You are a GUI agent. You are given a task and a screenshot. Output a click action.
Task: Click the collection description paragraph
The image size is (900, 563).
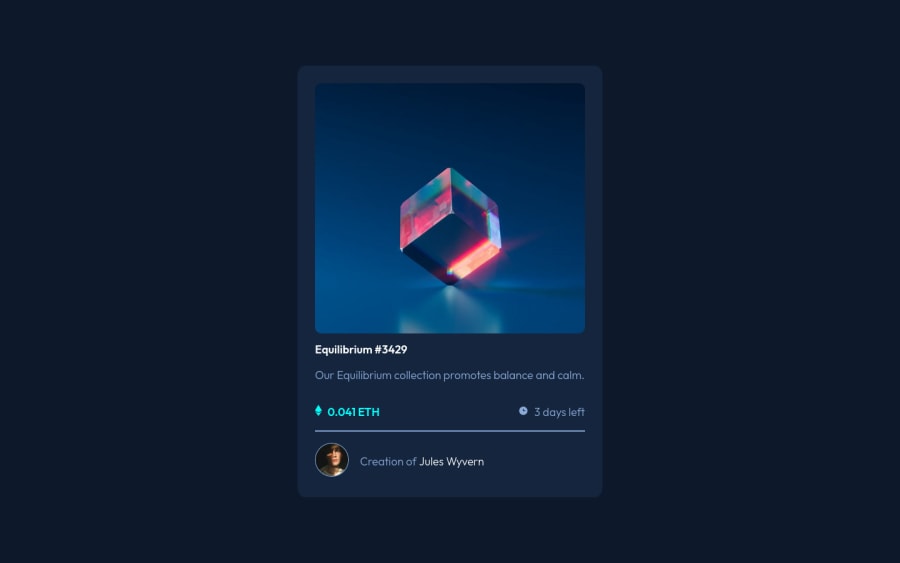449,375
